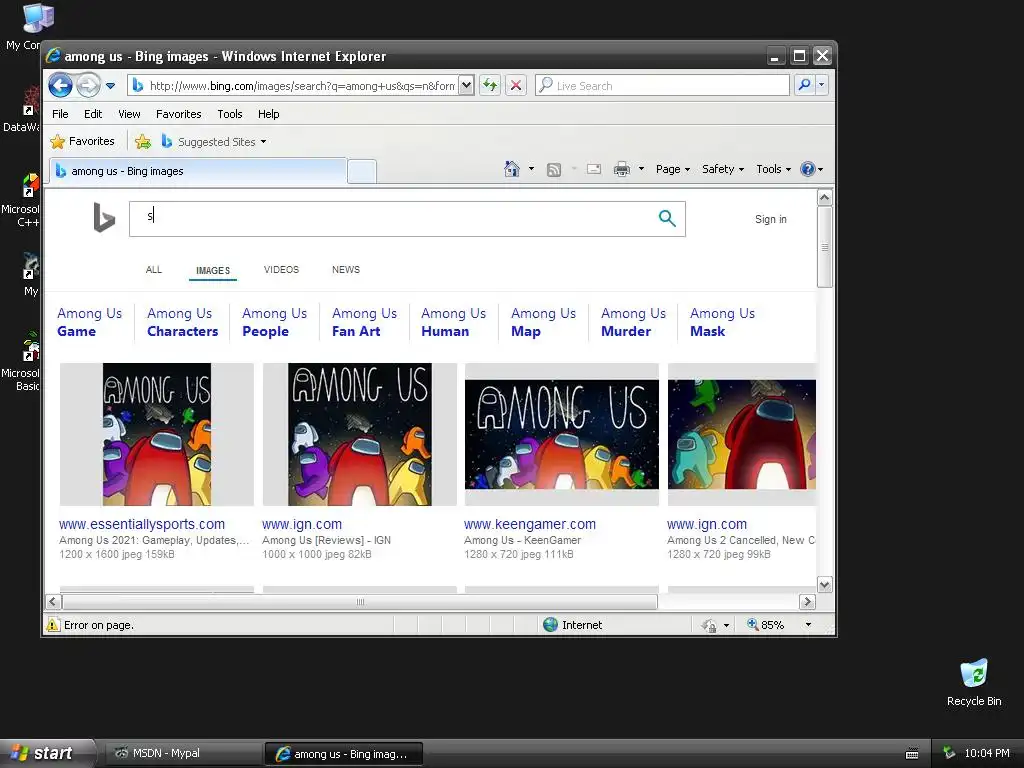The height and width of the screenshot is (768, 1024).
Task: Open the Tools menu in menu bar
Action: [x=229, y=114]
